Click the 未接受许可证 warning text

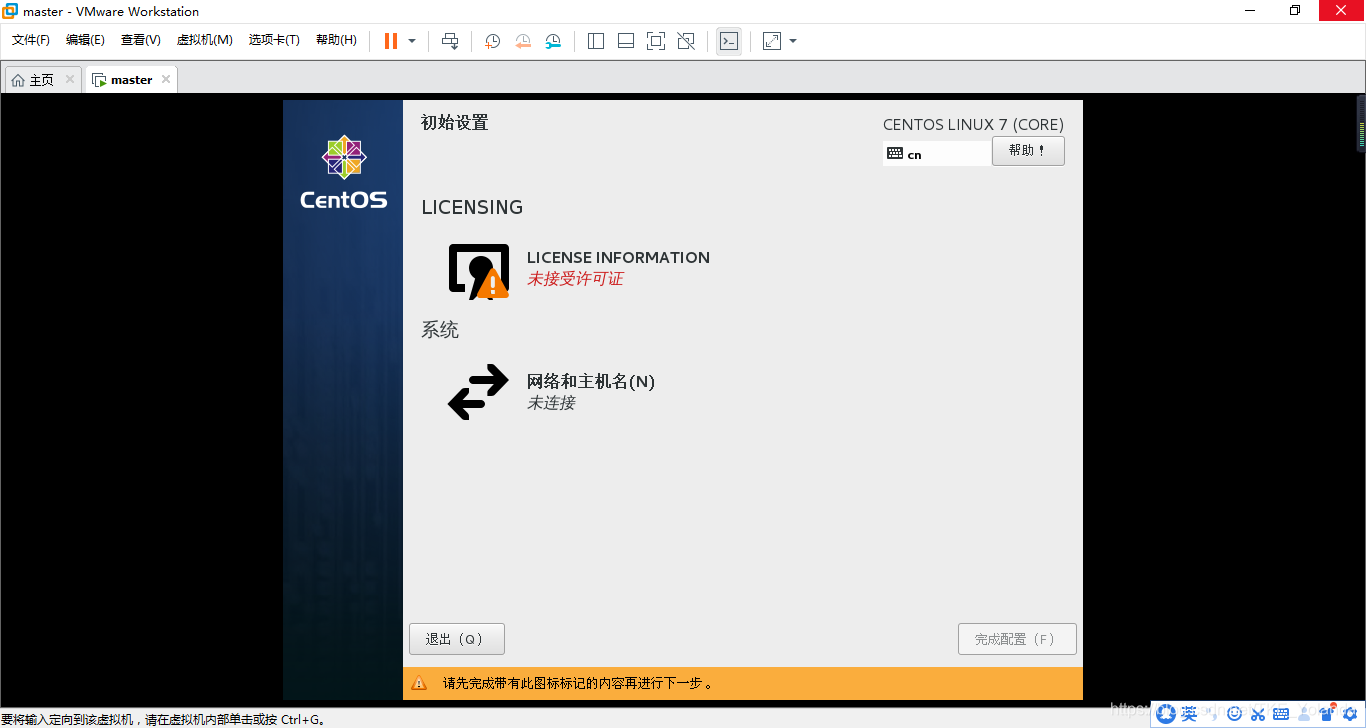[575, 279]
